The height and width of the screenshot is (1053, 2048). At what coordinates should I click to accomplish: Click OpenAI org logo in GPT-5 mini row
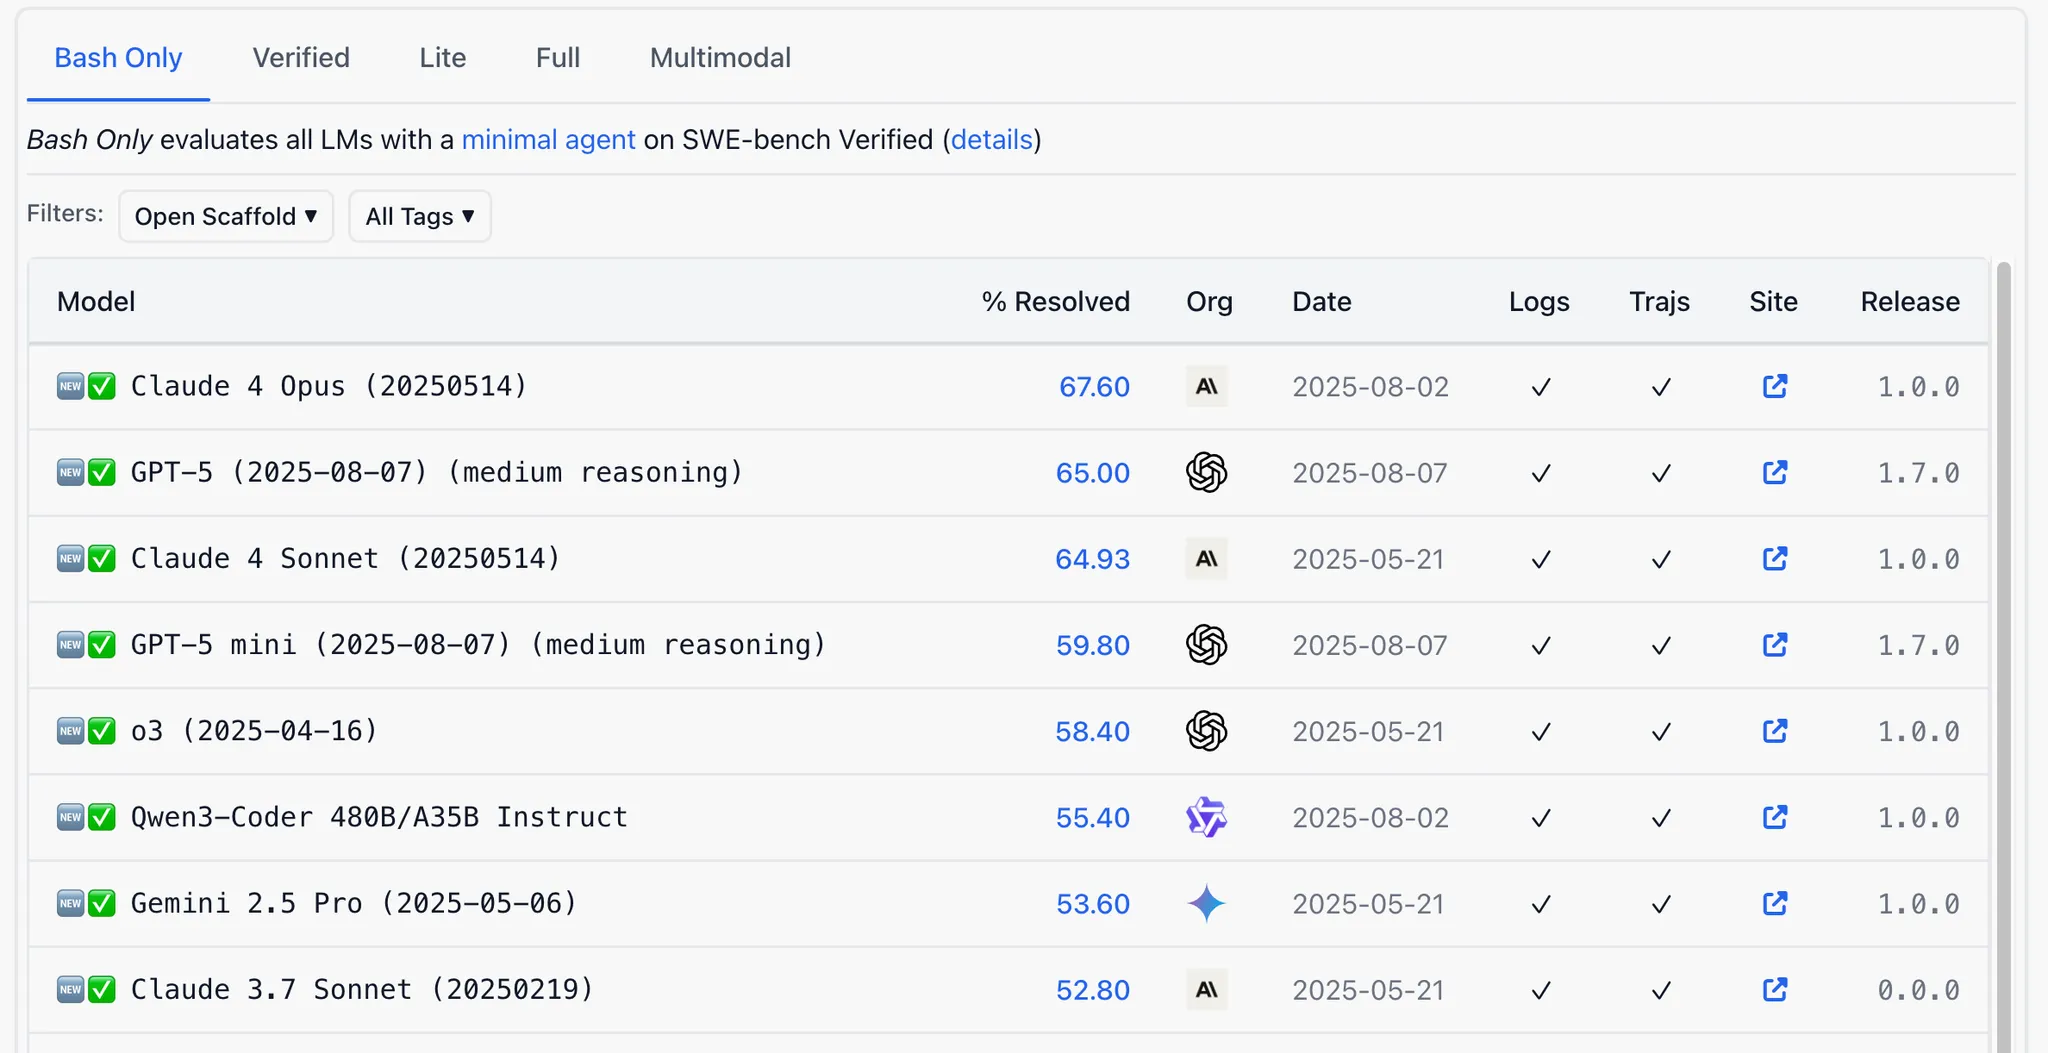tap(1207, 645)
